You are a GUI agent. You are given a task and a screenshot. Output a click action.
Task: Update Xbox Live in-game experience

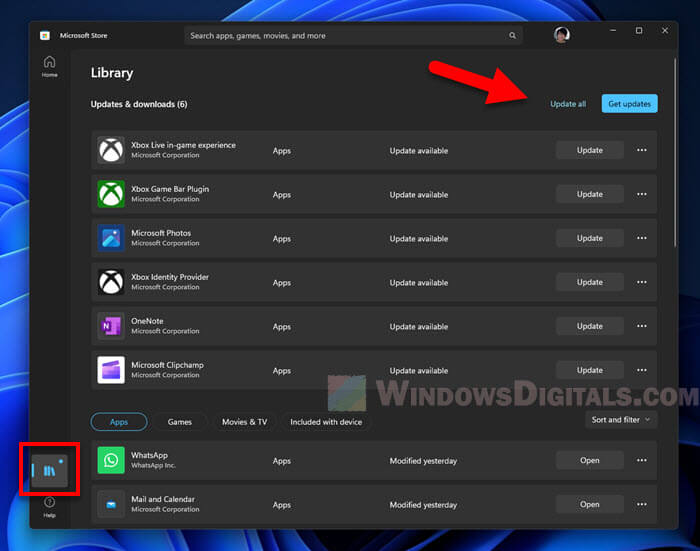click(x=590, y=150)
